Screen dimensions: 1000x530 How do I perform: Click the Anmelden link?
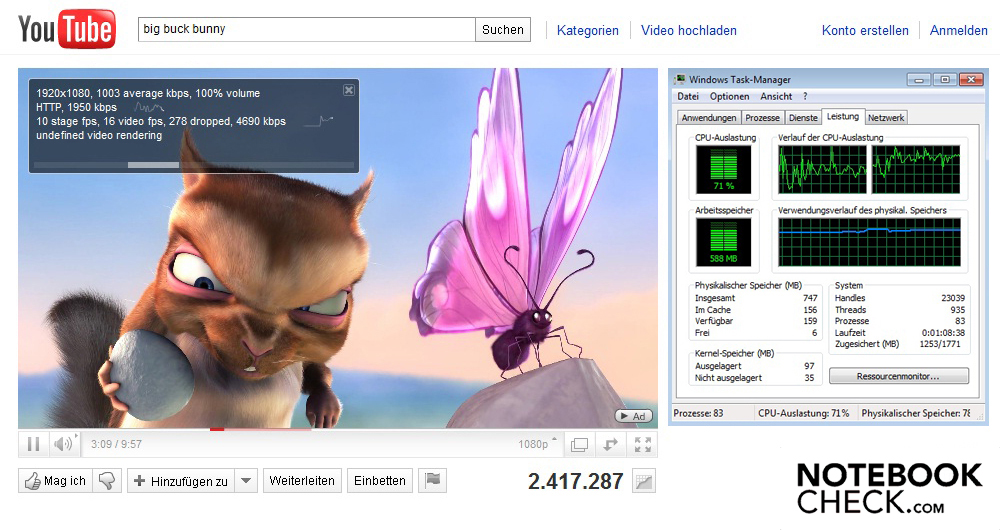point(959,31)
